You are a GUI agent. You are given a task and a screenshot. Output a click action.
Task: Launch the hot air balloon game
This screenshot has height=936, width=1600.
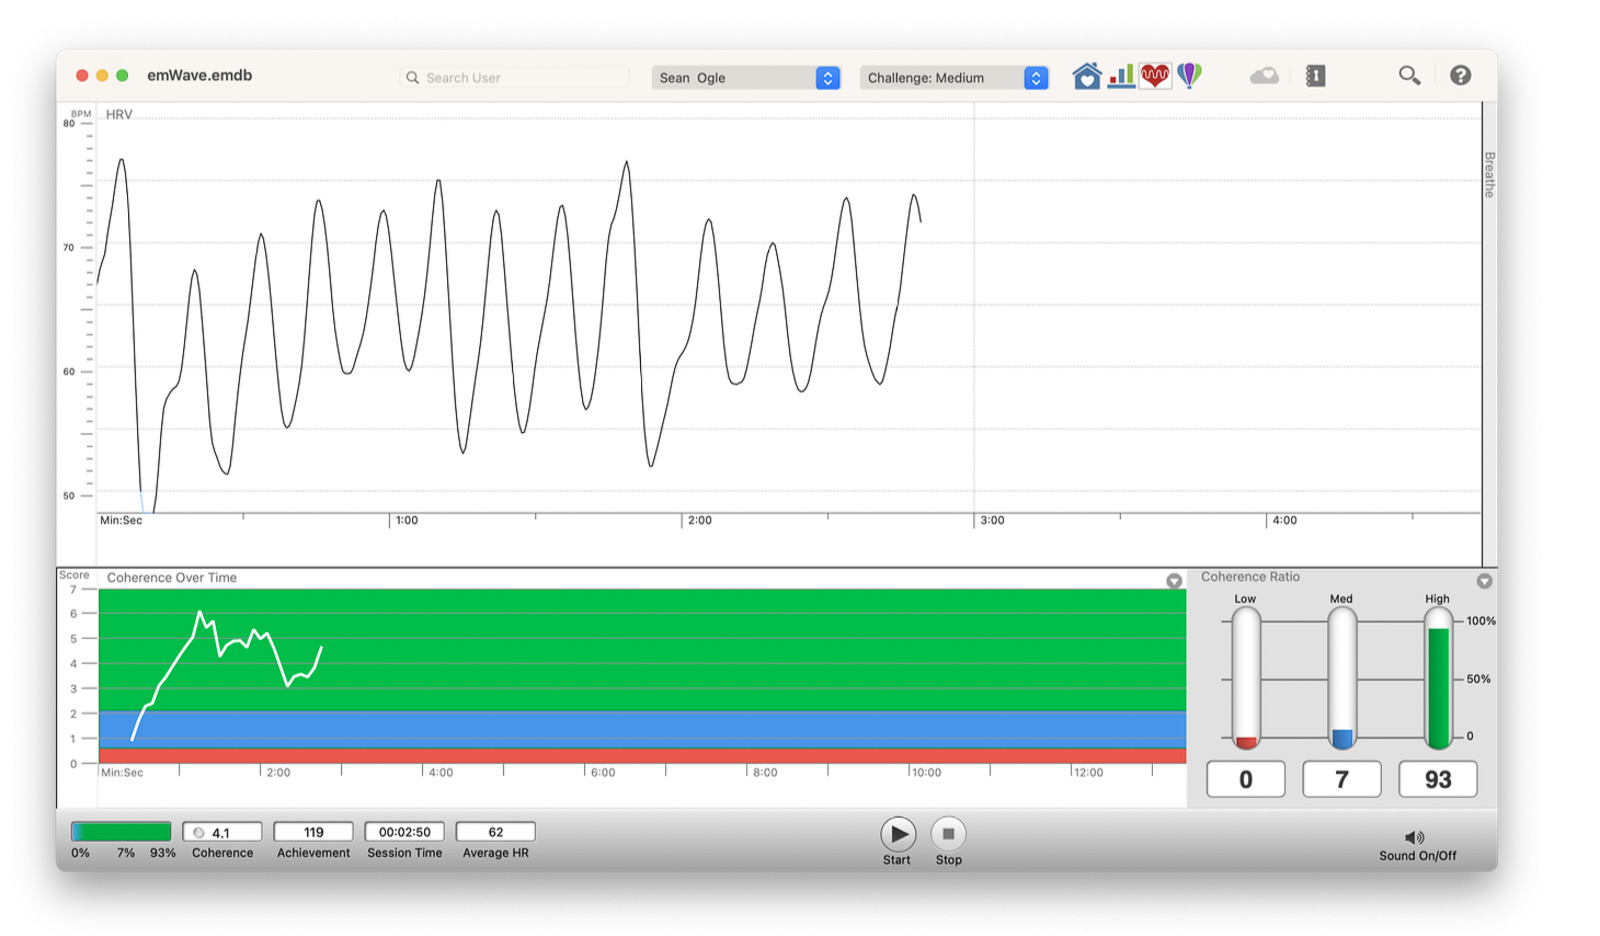[1189, 76]
